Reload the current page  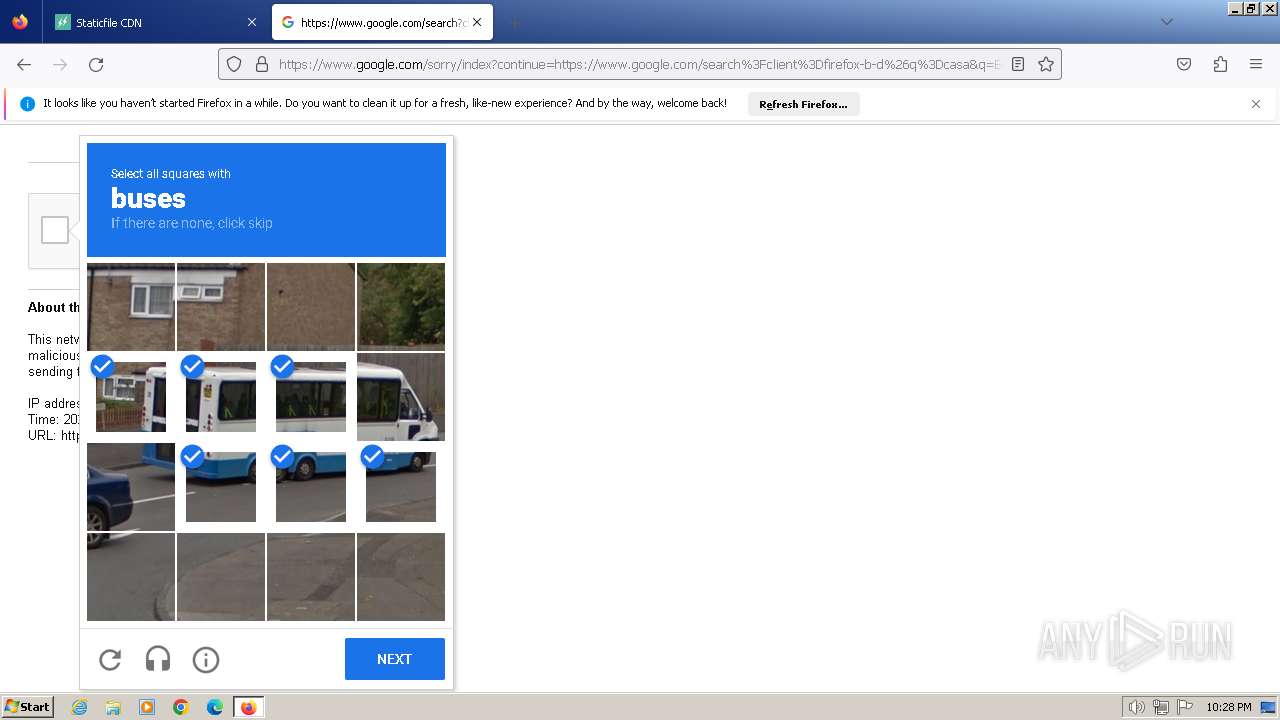pos(96,64)
